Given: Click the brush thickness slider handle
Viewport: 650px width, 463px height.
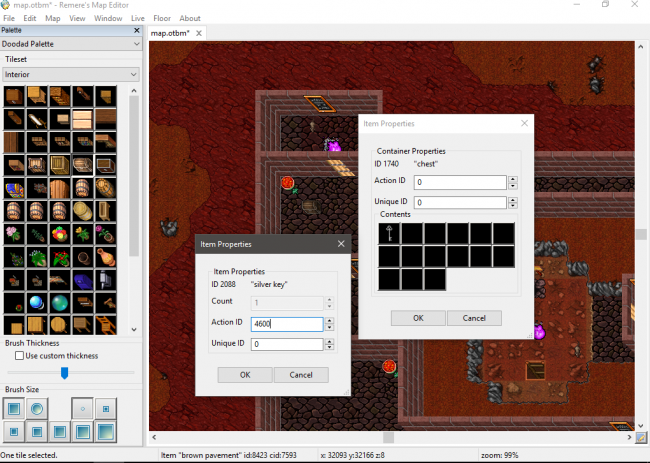Looking at the screenshot, I should pos(64,373).
